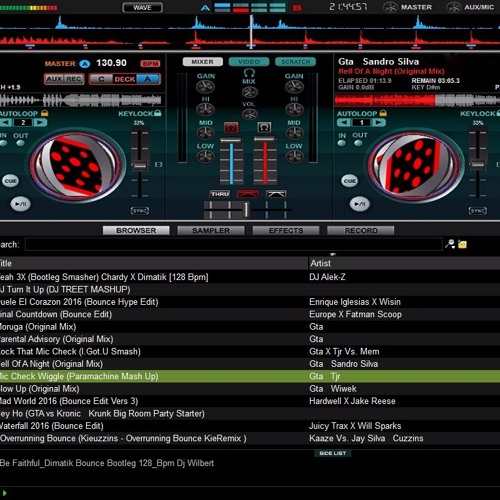
Task: Click in the search input field
Action: [x=234, y=244]
